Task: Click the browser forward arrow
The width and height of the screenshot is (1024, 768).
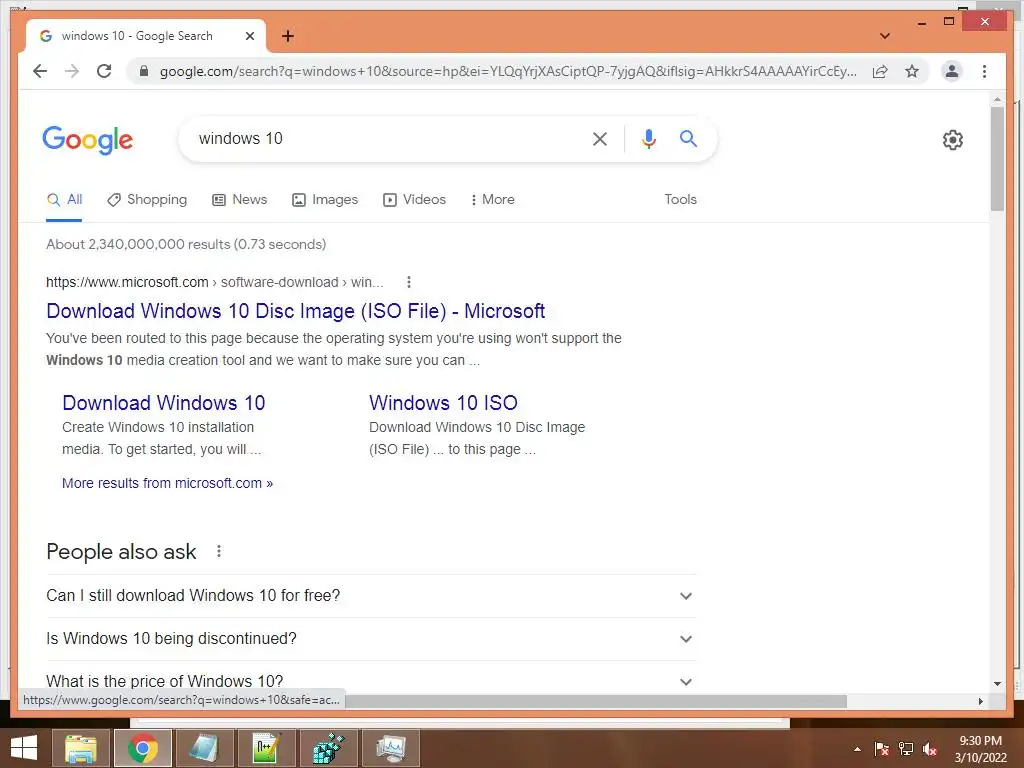Action: click(x=72, y=71)
